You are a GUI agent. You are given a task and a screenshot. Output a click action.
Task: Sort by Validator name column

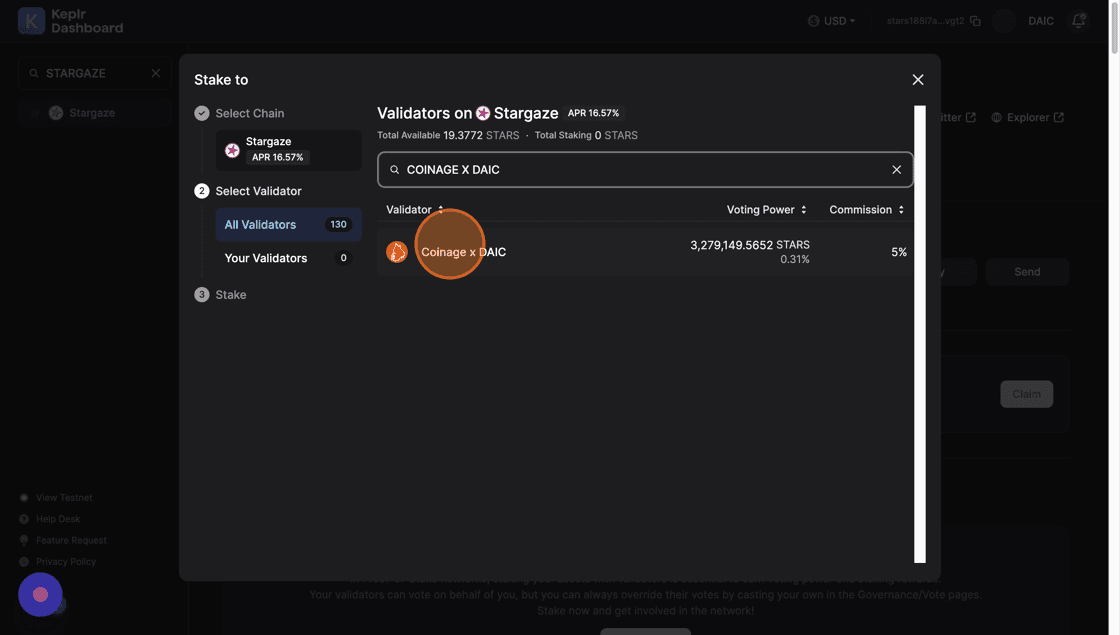pos(415,210)
